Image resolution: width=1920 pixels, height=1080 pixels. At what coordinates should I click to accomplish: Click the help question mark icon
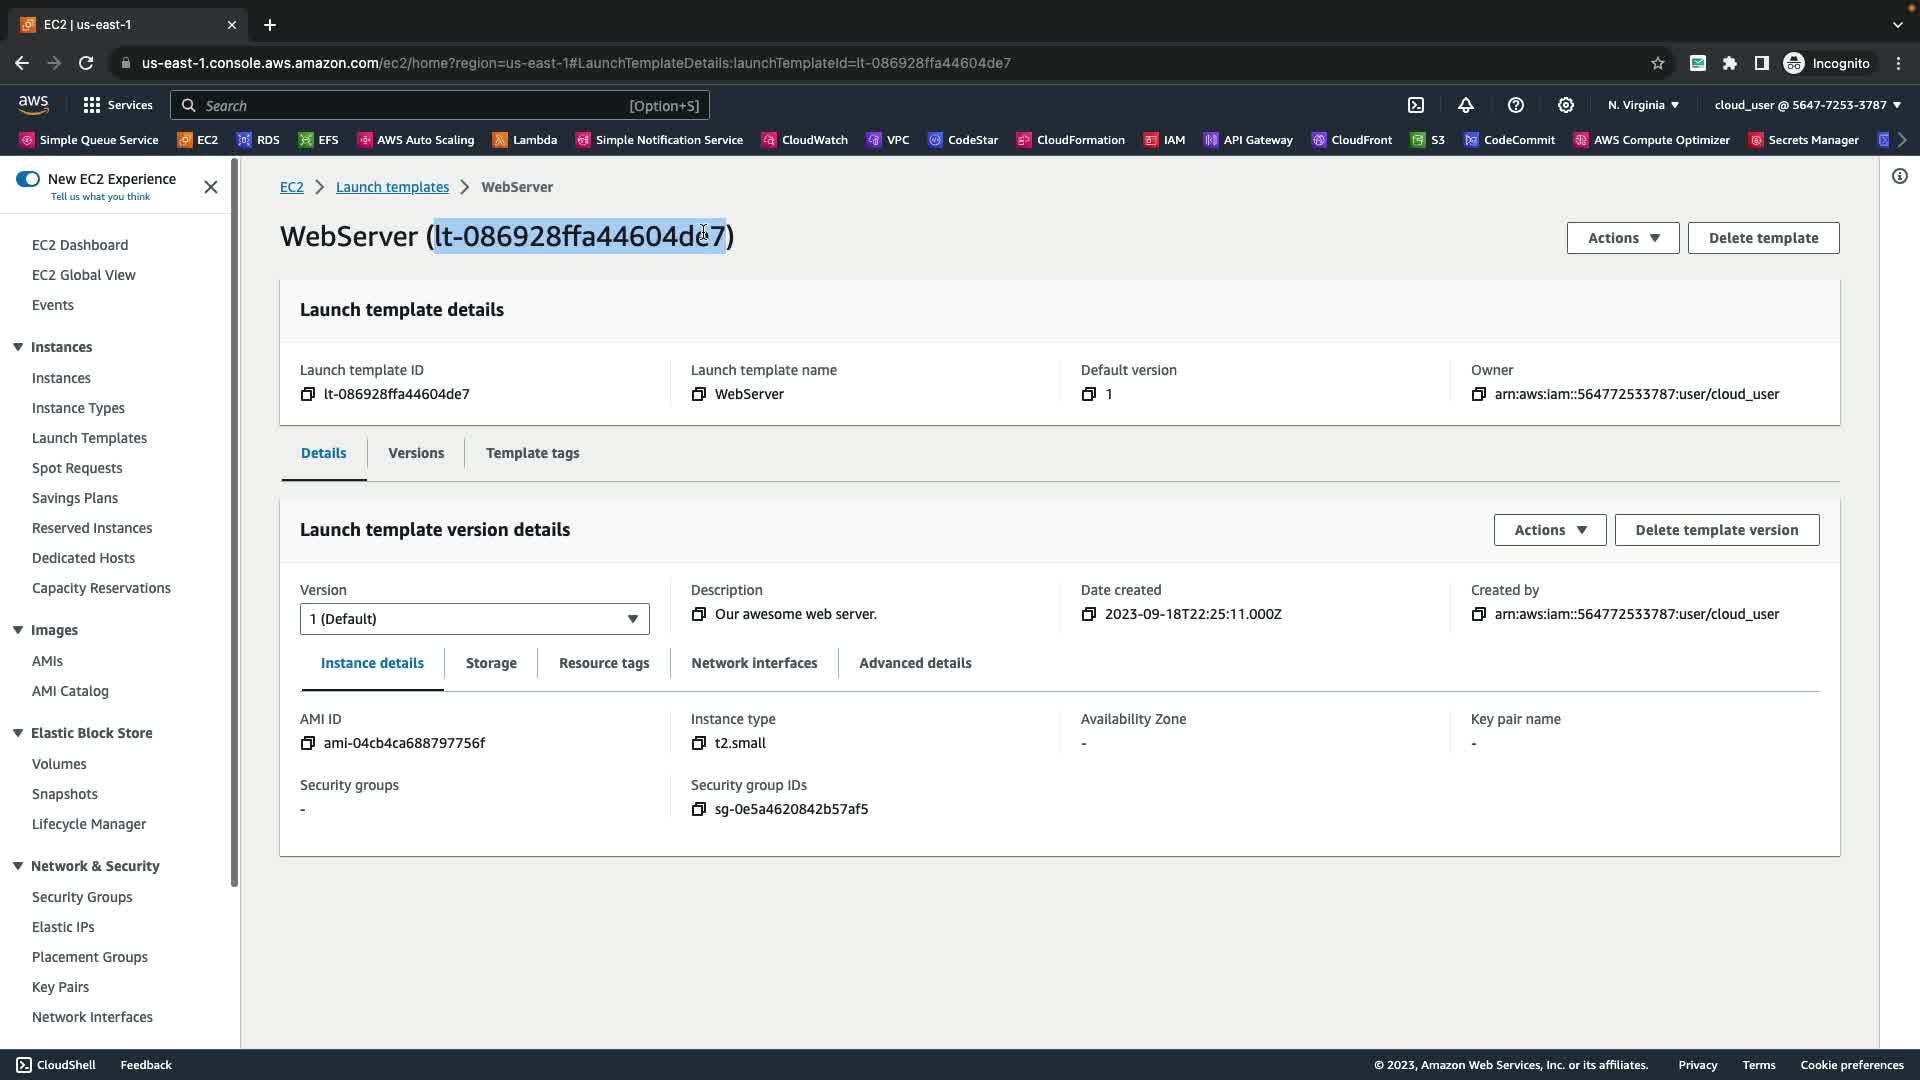pyautogui.click(x=1516, y=105)
